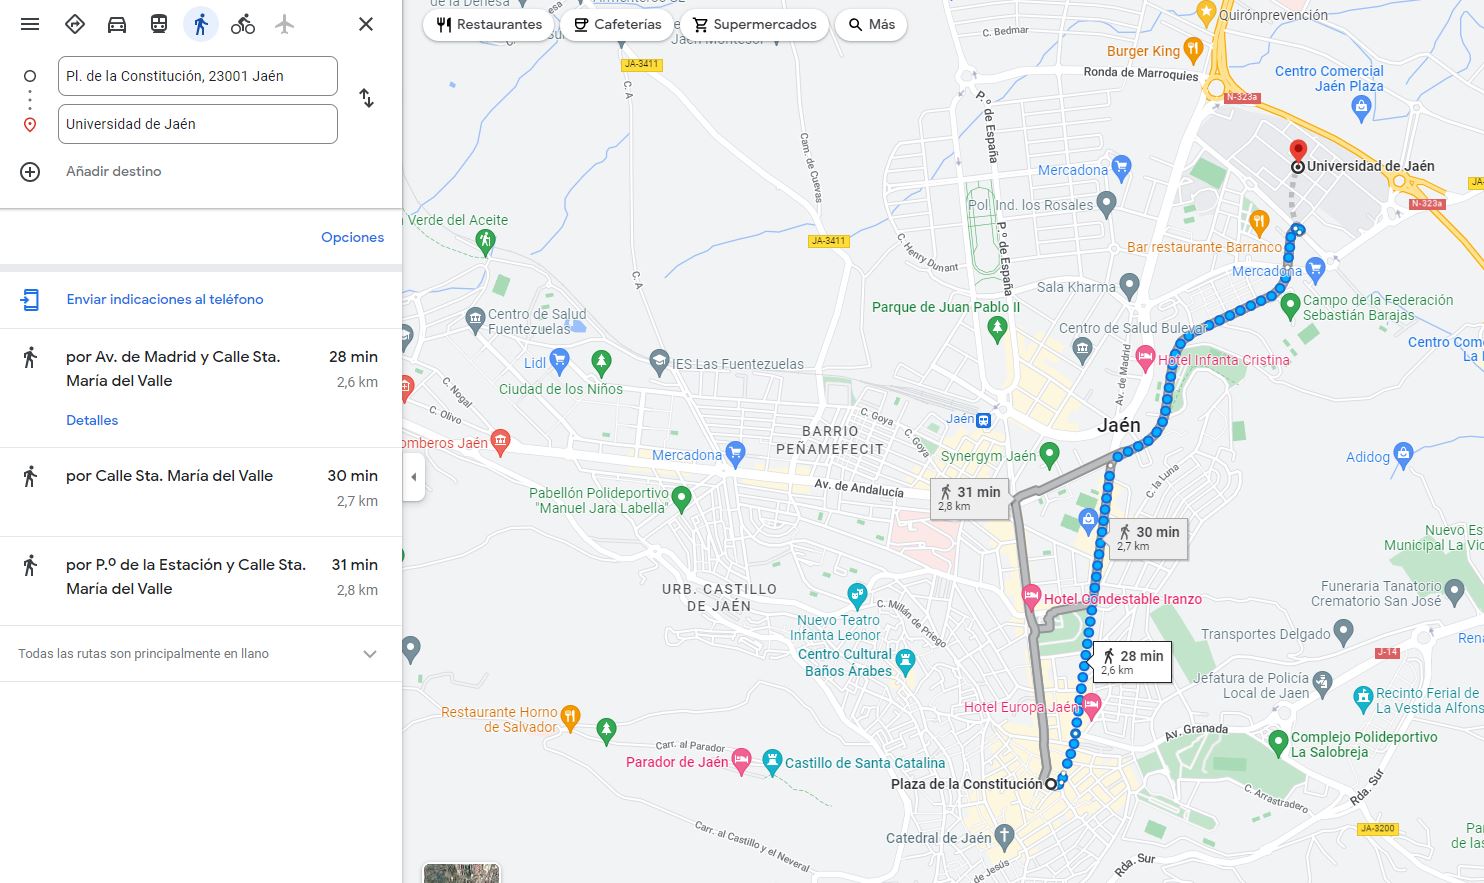Click Enviar indicaciones al teléfono
Image resolution: width=1484 pixels, height=883 pixels.
[x=165, y=299]
